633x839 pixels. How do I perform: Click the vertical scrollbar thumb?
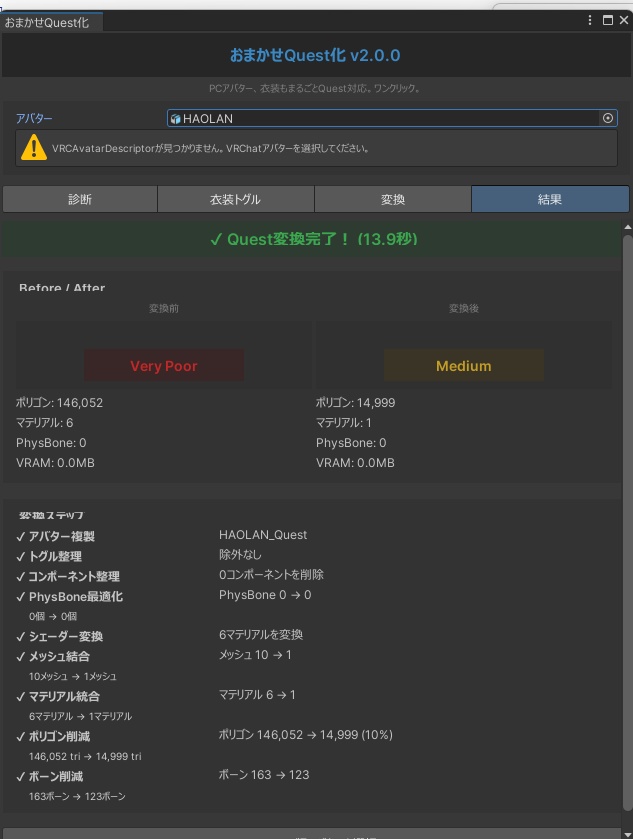pyautogui.click(x=628, y=522)
